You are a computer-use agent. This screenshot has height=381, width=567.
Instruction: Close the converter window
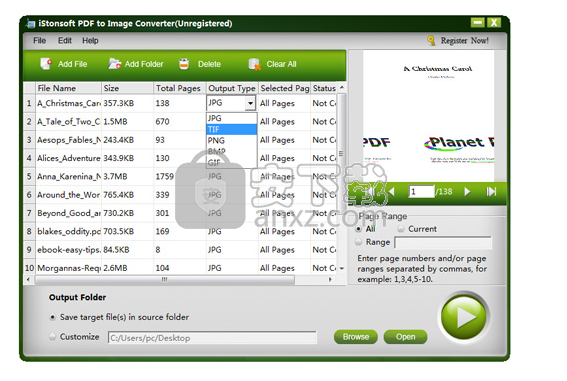click(x=494, y=23)
